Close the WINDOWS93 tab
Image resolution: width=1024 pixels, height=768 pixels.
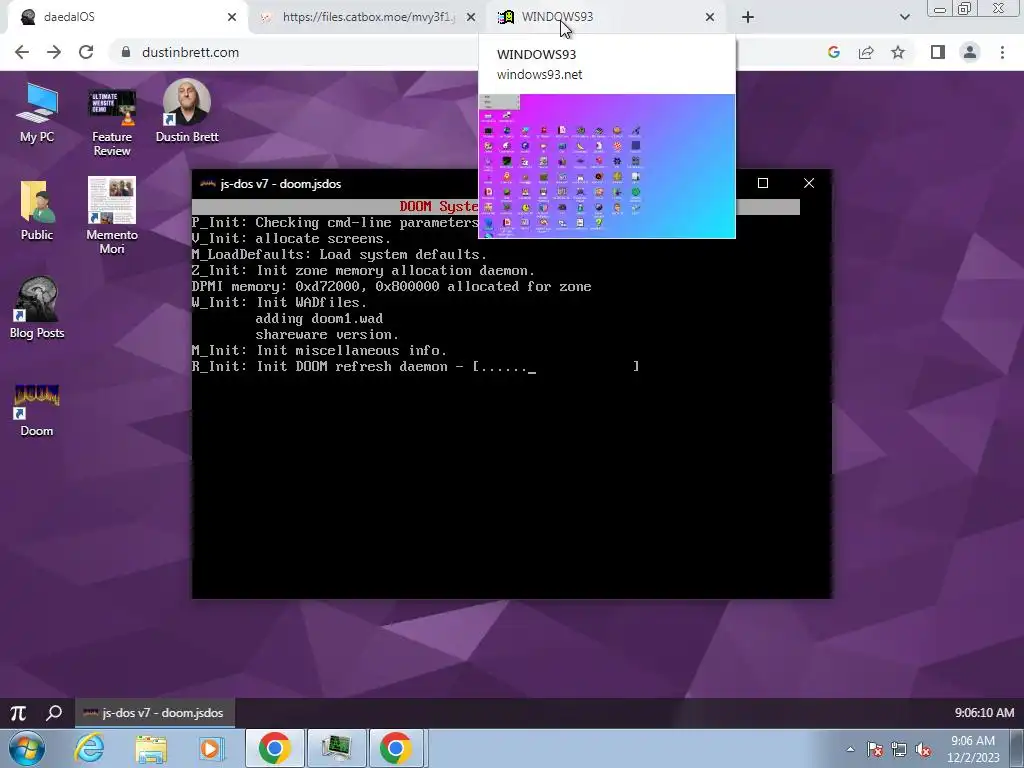710,18
